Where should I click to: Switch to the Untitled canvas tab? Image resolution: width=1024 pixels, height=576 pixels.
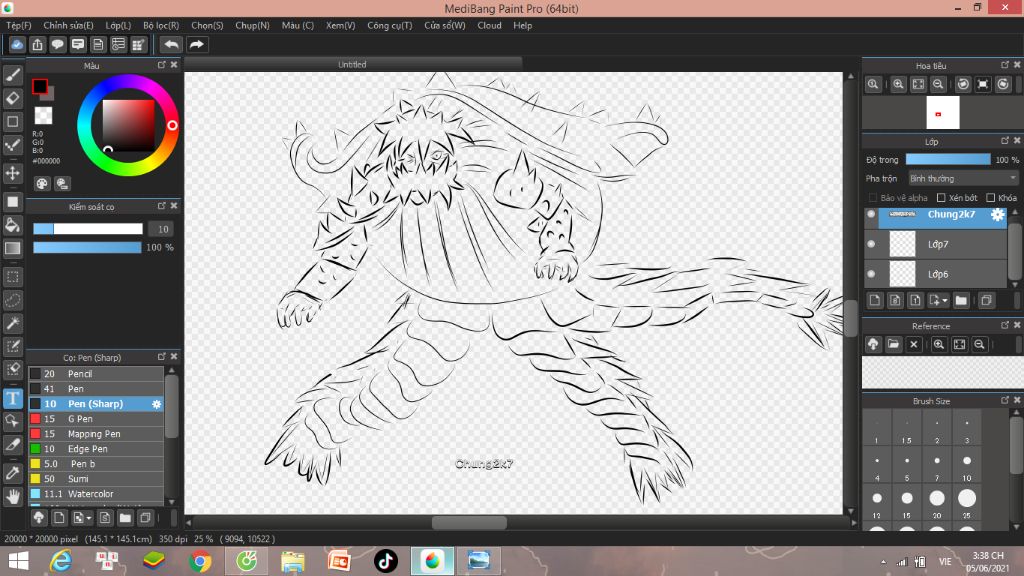tap(352, 64)
